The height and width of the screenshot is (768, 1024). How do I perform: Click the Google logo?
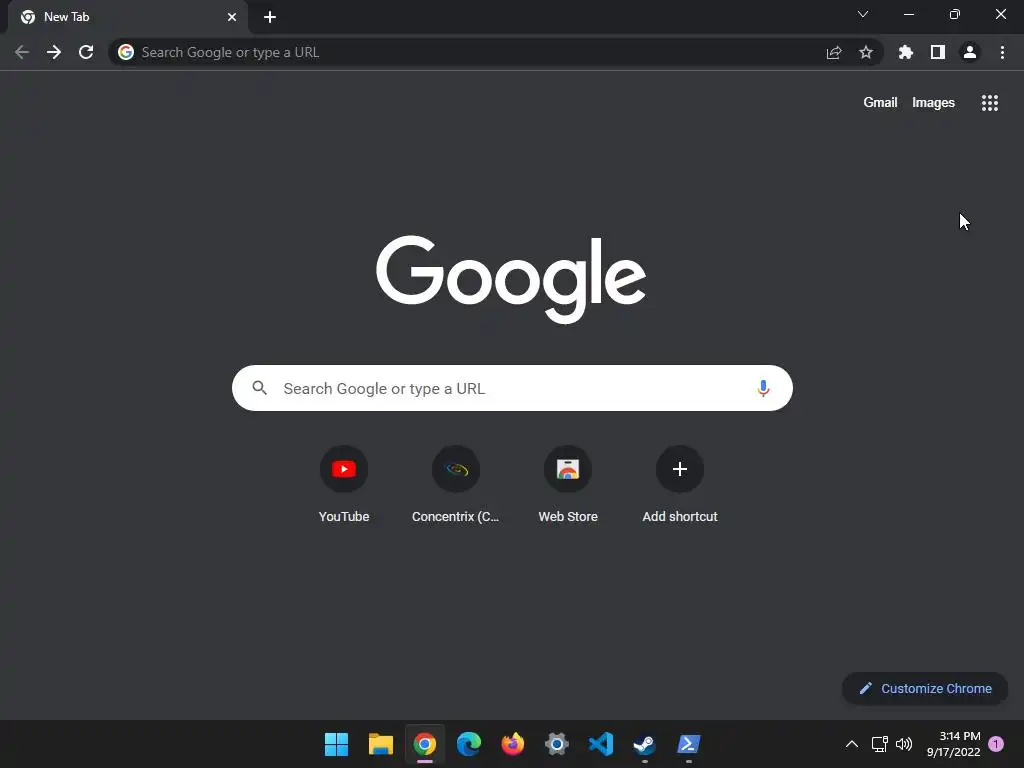511,279
